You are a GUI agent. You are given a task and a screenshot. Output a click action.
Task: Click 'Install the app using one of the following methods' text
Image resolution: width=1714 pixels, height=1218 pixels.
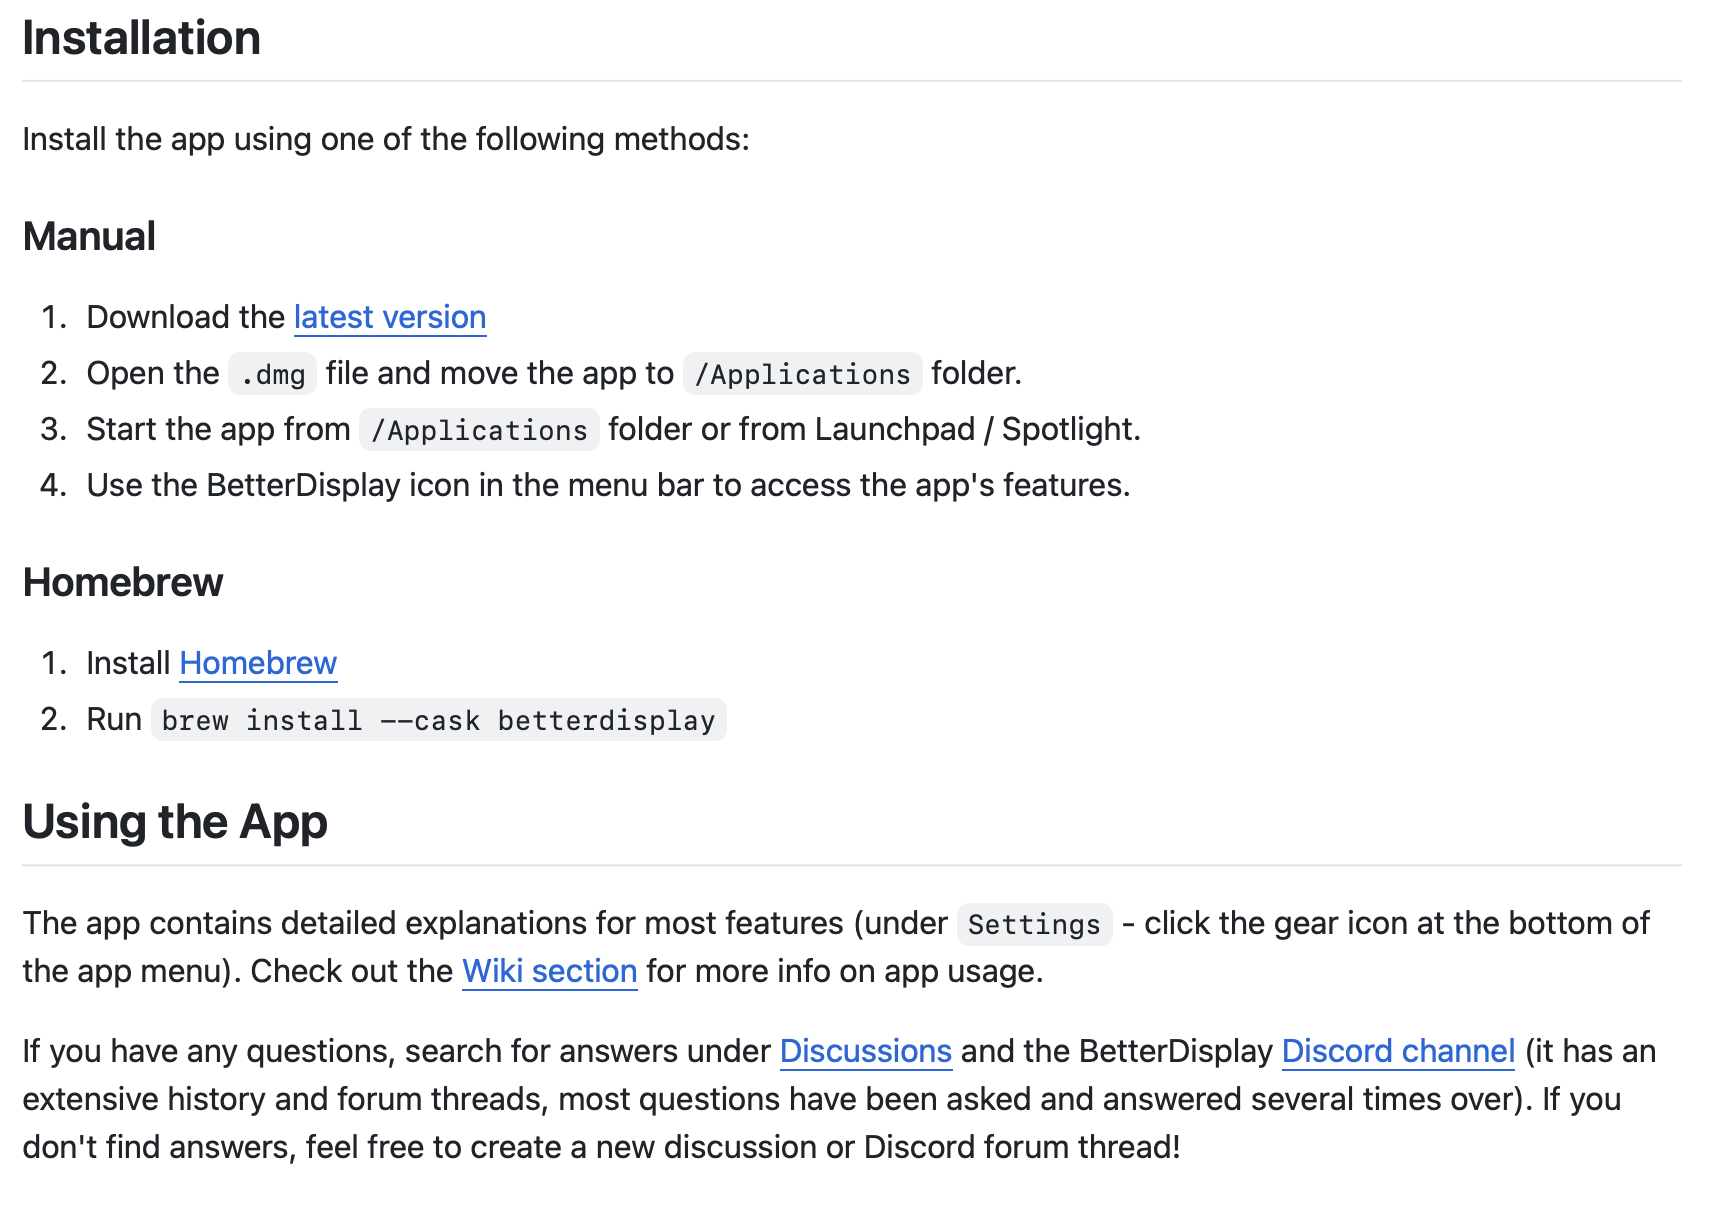point(386,139)
